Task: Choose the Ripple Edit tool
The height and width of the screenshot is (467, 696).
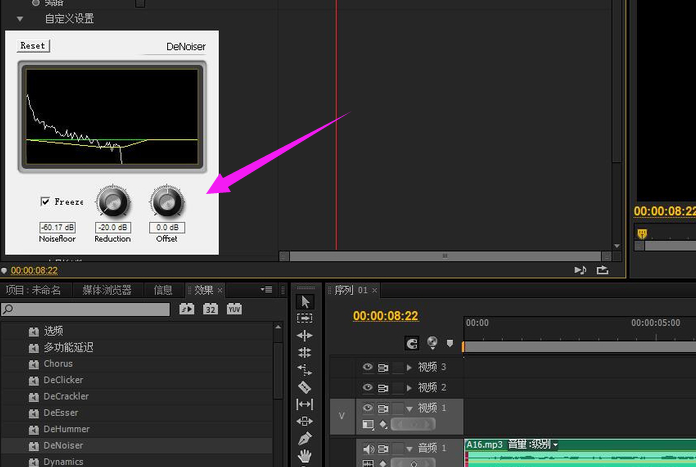Action: click(305, 336)
